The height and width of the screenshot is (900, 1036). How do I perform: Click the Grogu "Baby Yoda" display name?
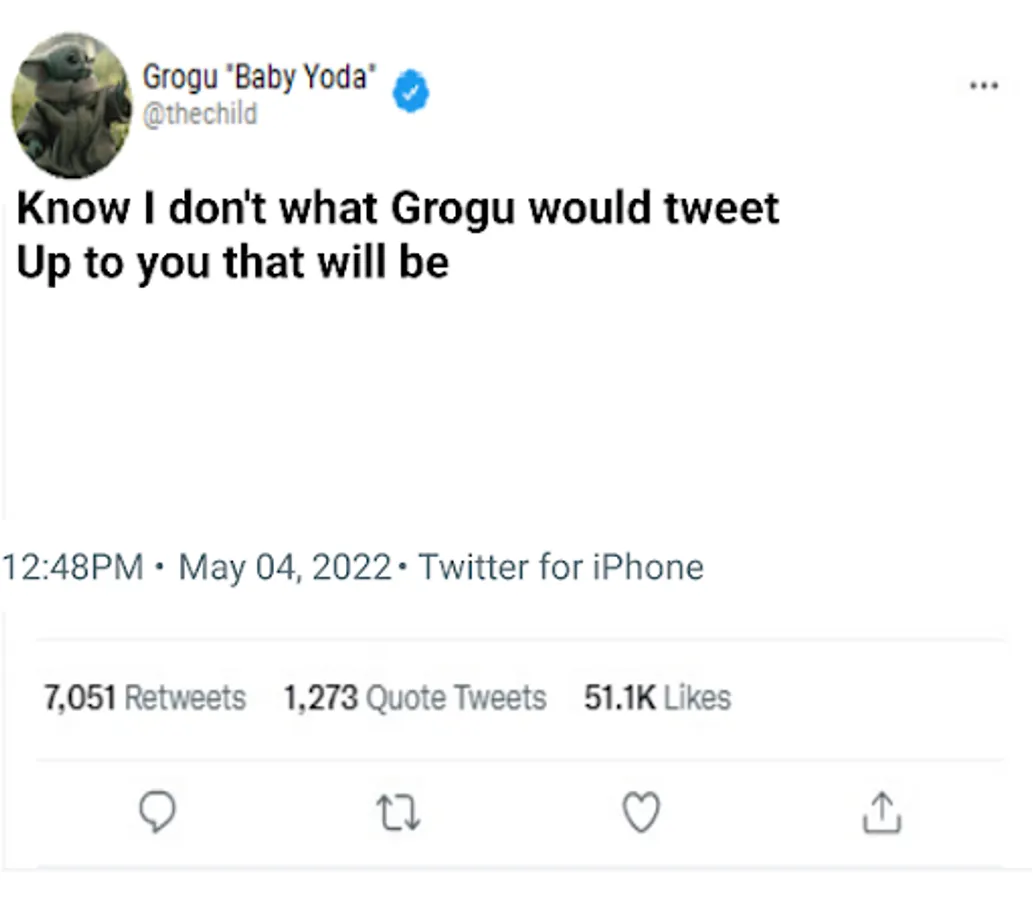(255, 78)
